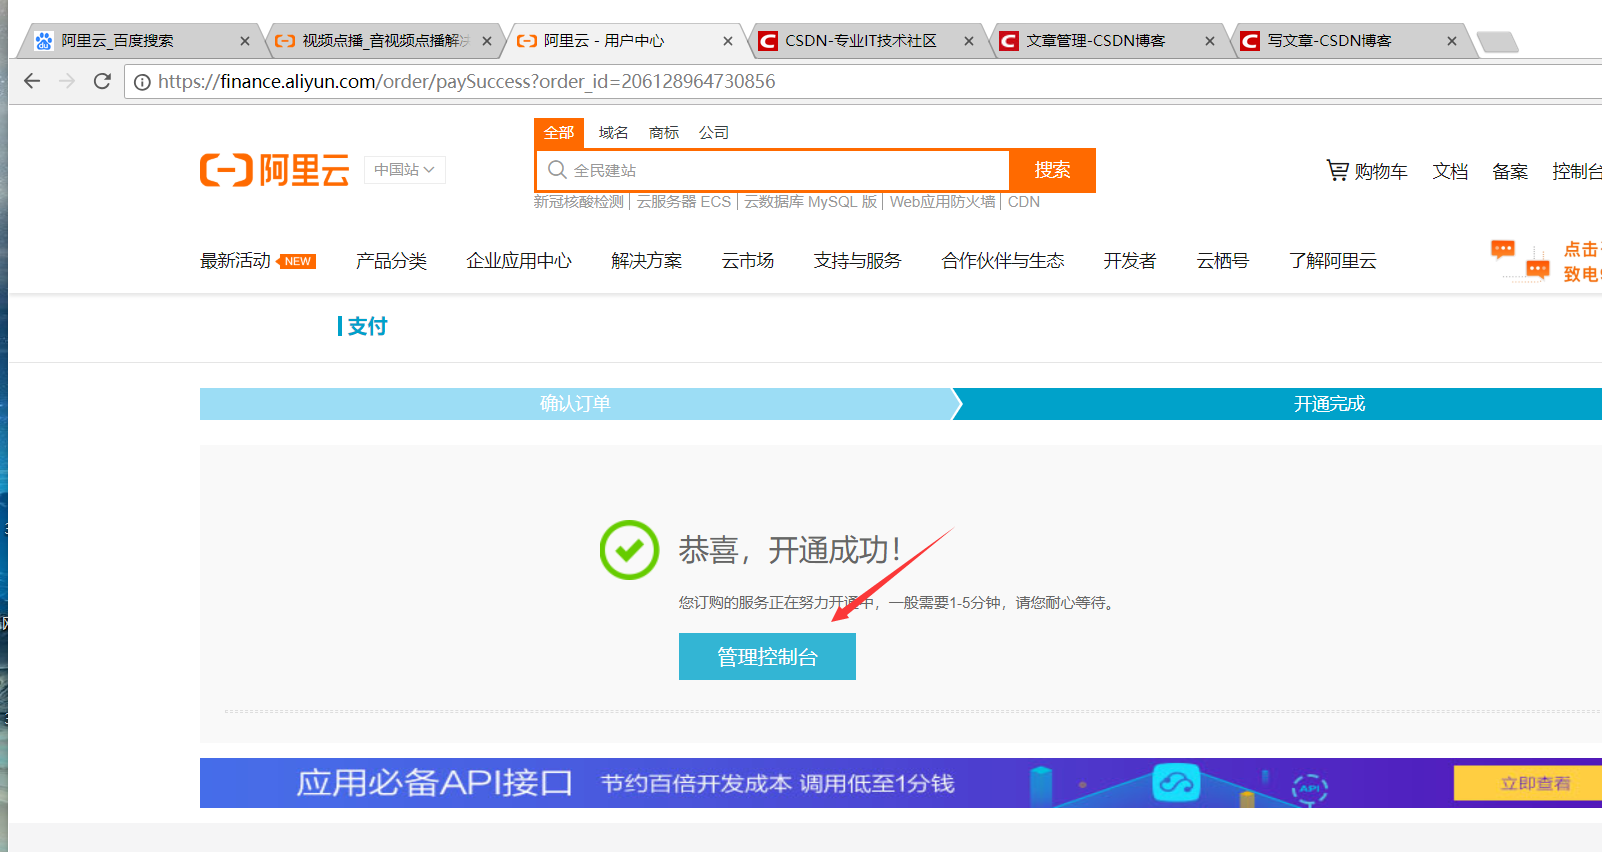Click the 管理控制台 button
Image resolution: width=1602 pixels, height=852 pixels.
(767, 657)
